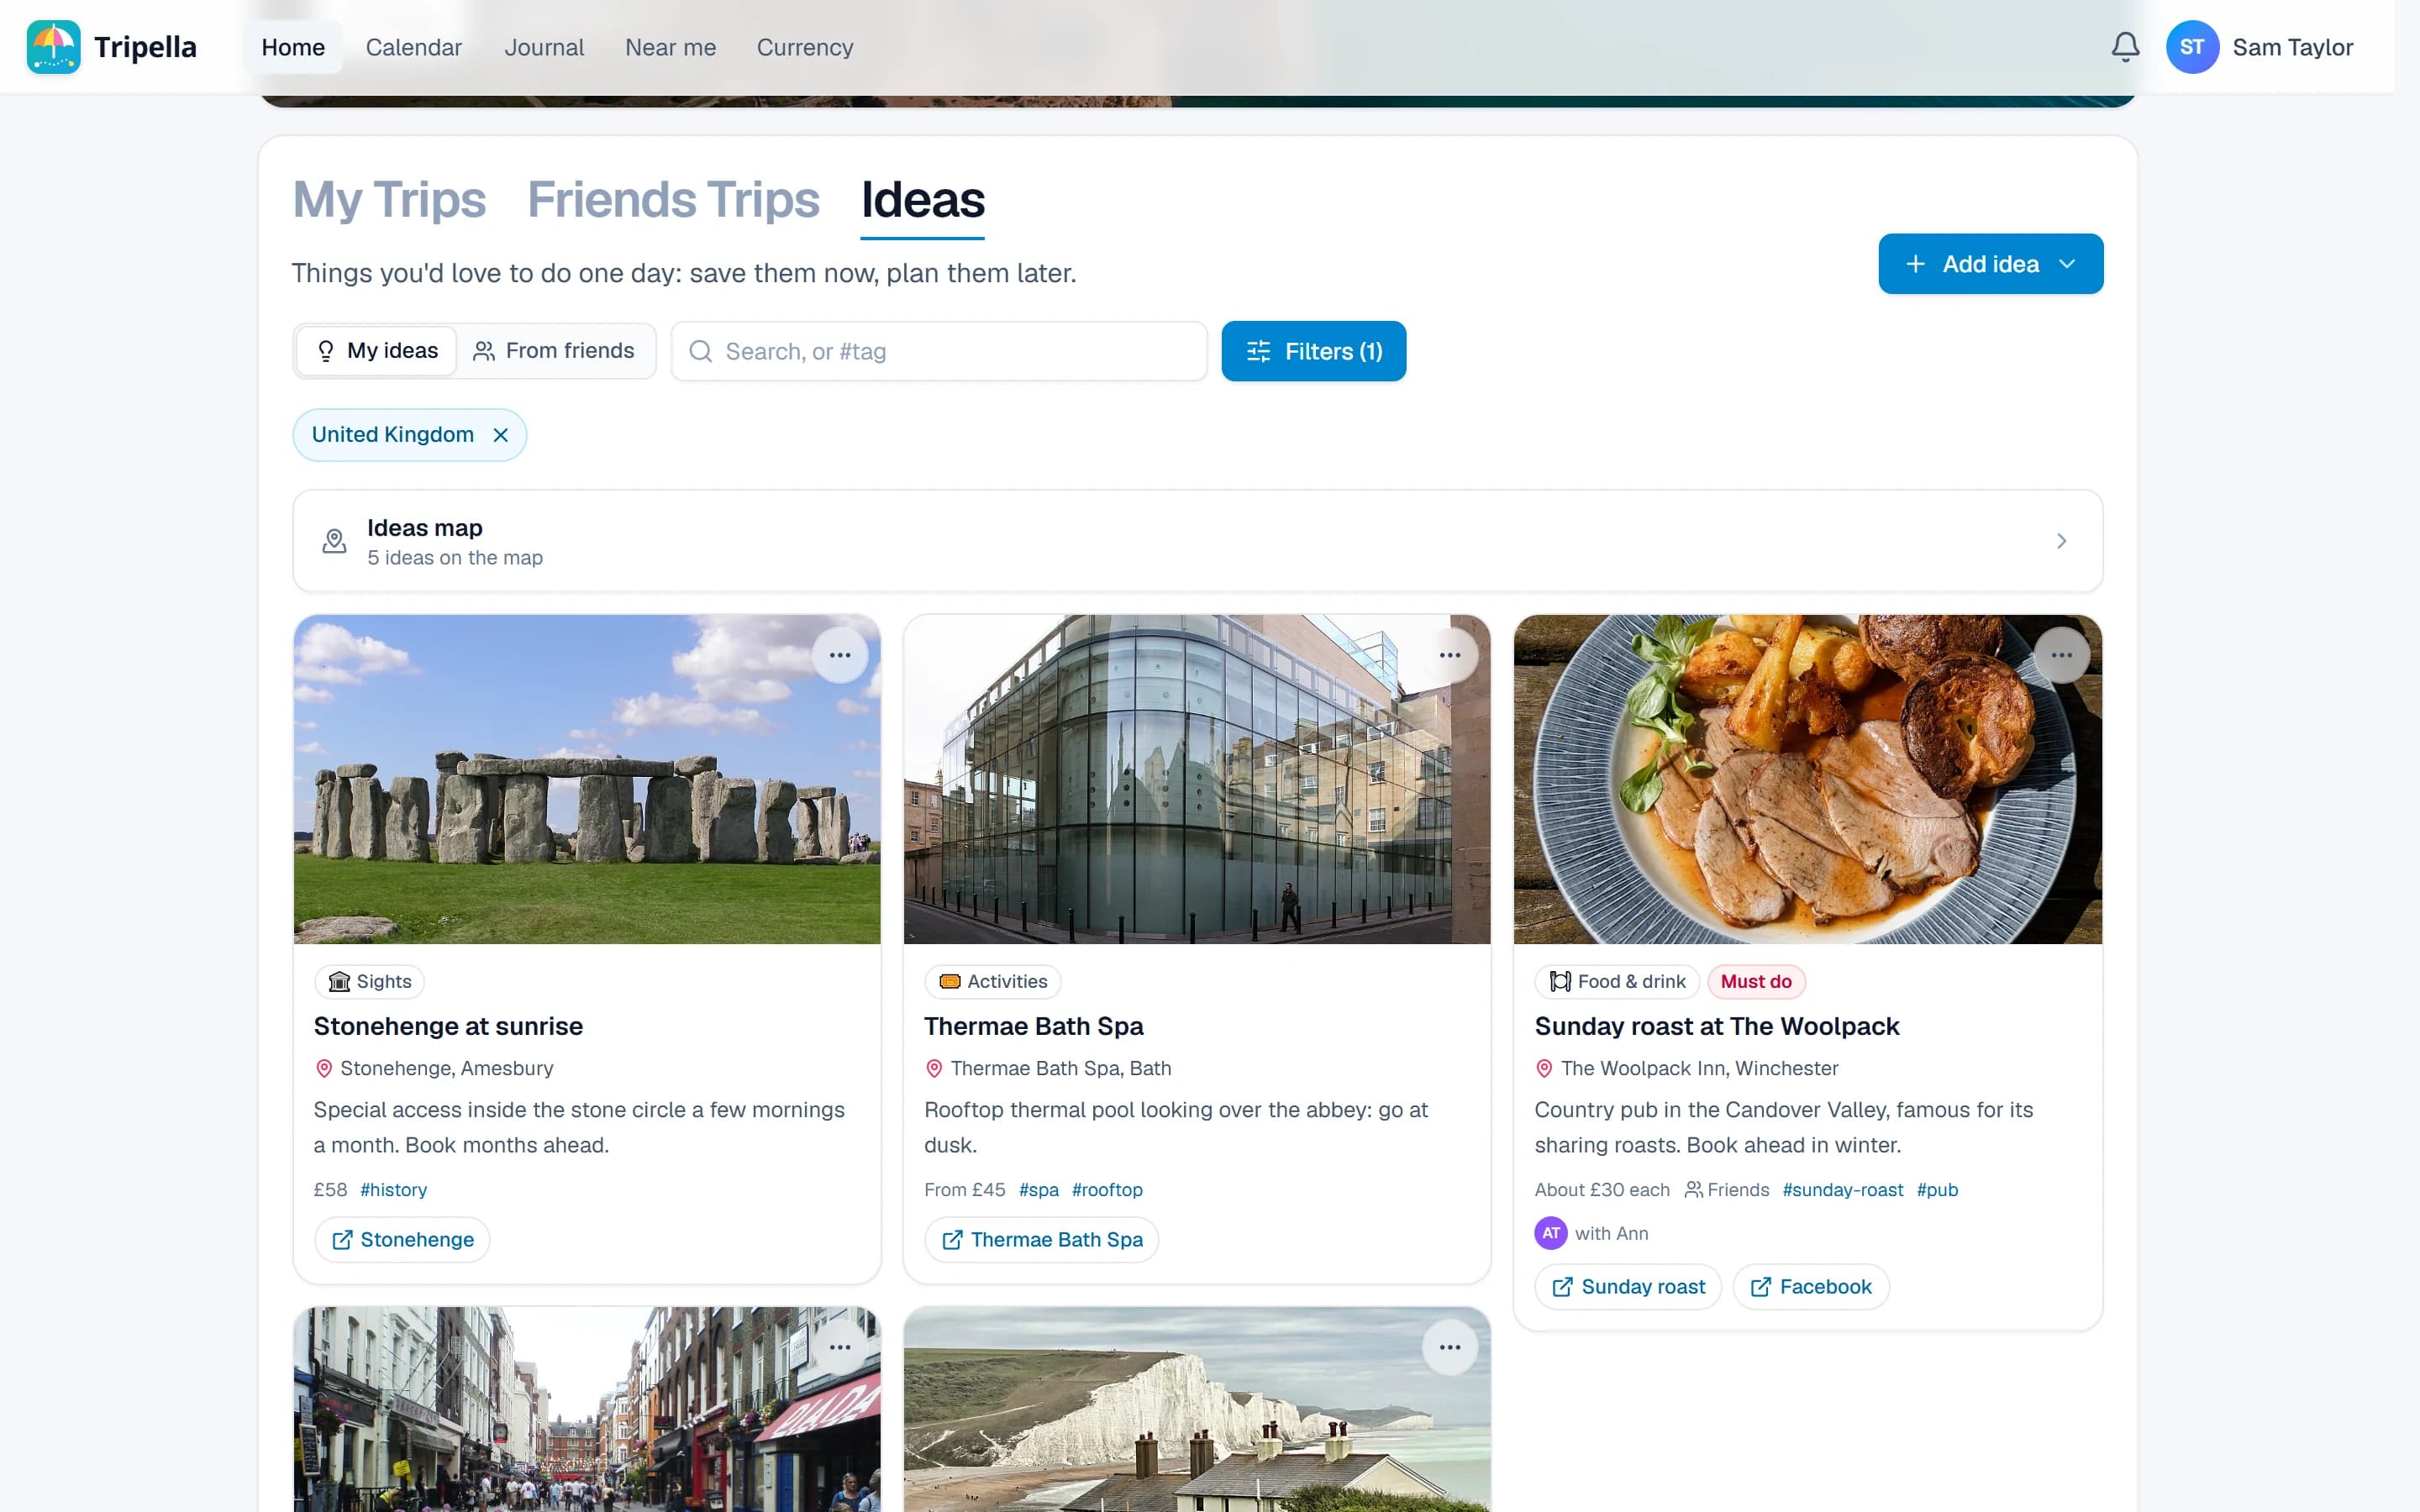The width and height of the screenshot is (2420, 1512).
Task: Open the Sunday roast external link
Action: [1628, 1287]
